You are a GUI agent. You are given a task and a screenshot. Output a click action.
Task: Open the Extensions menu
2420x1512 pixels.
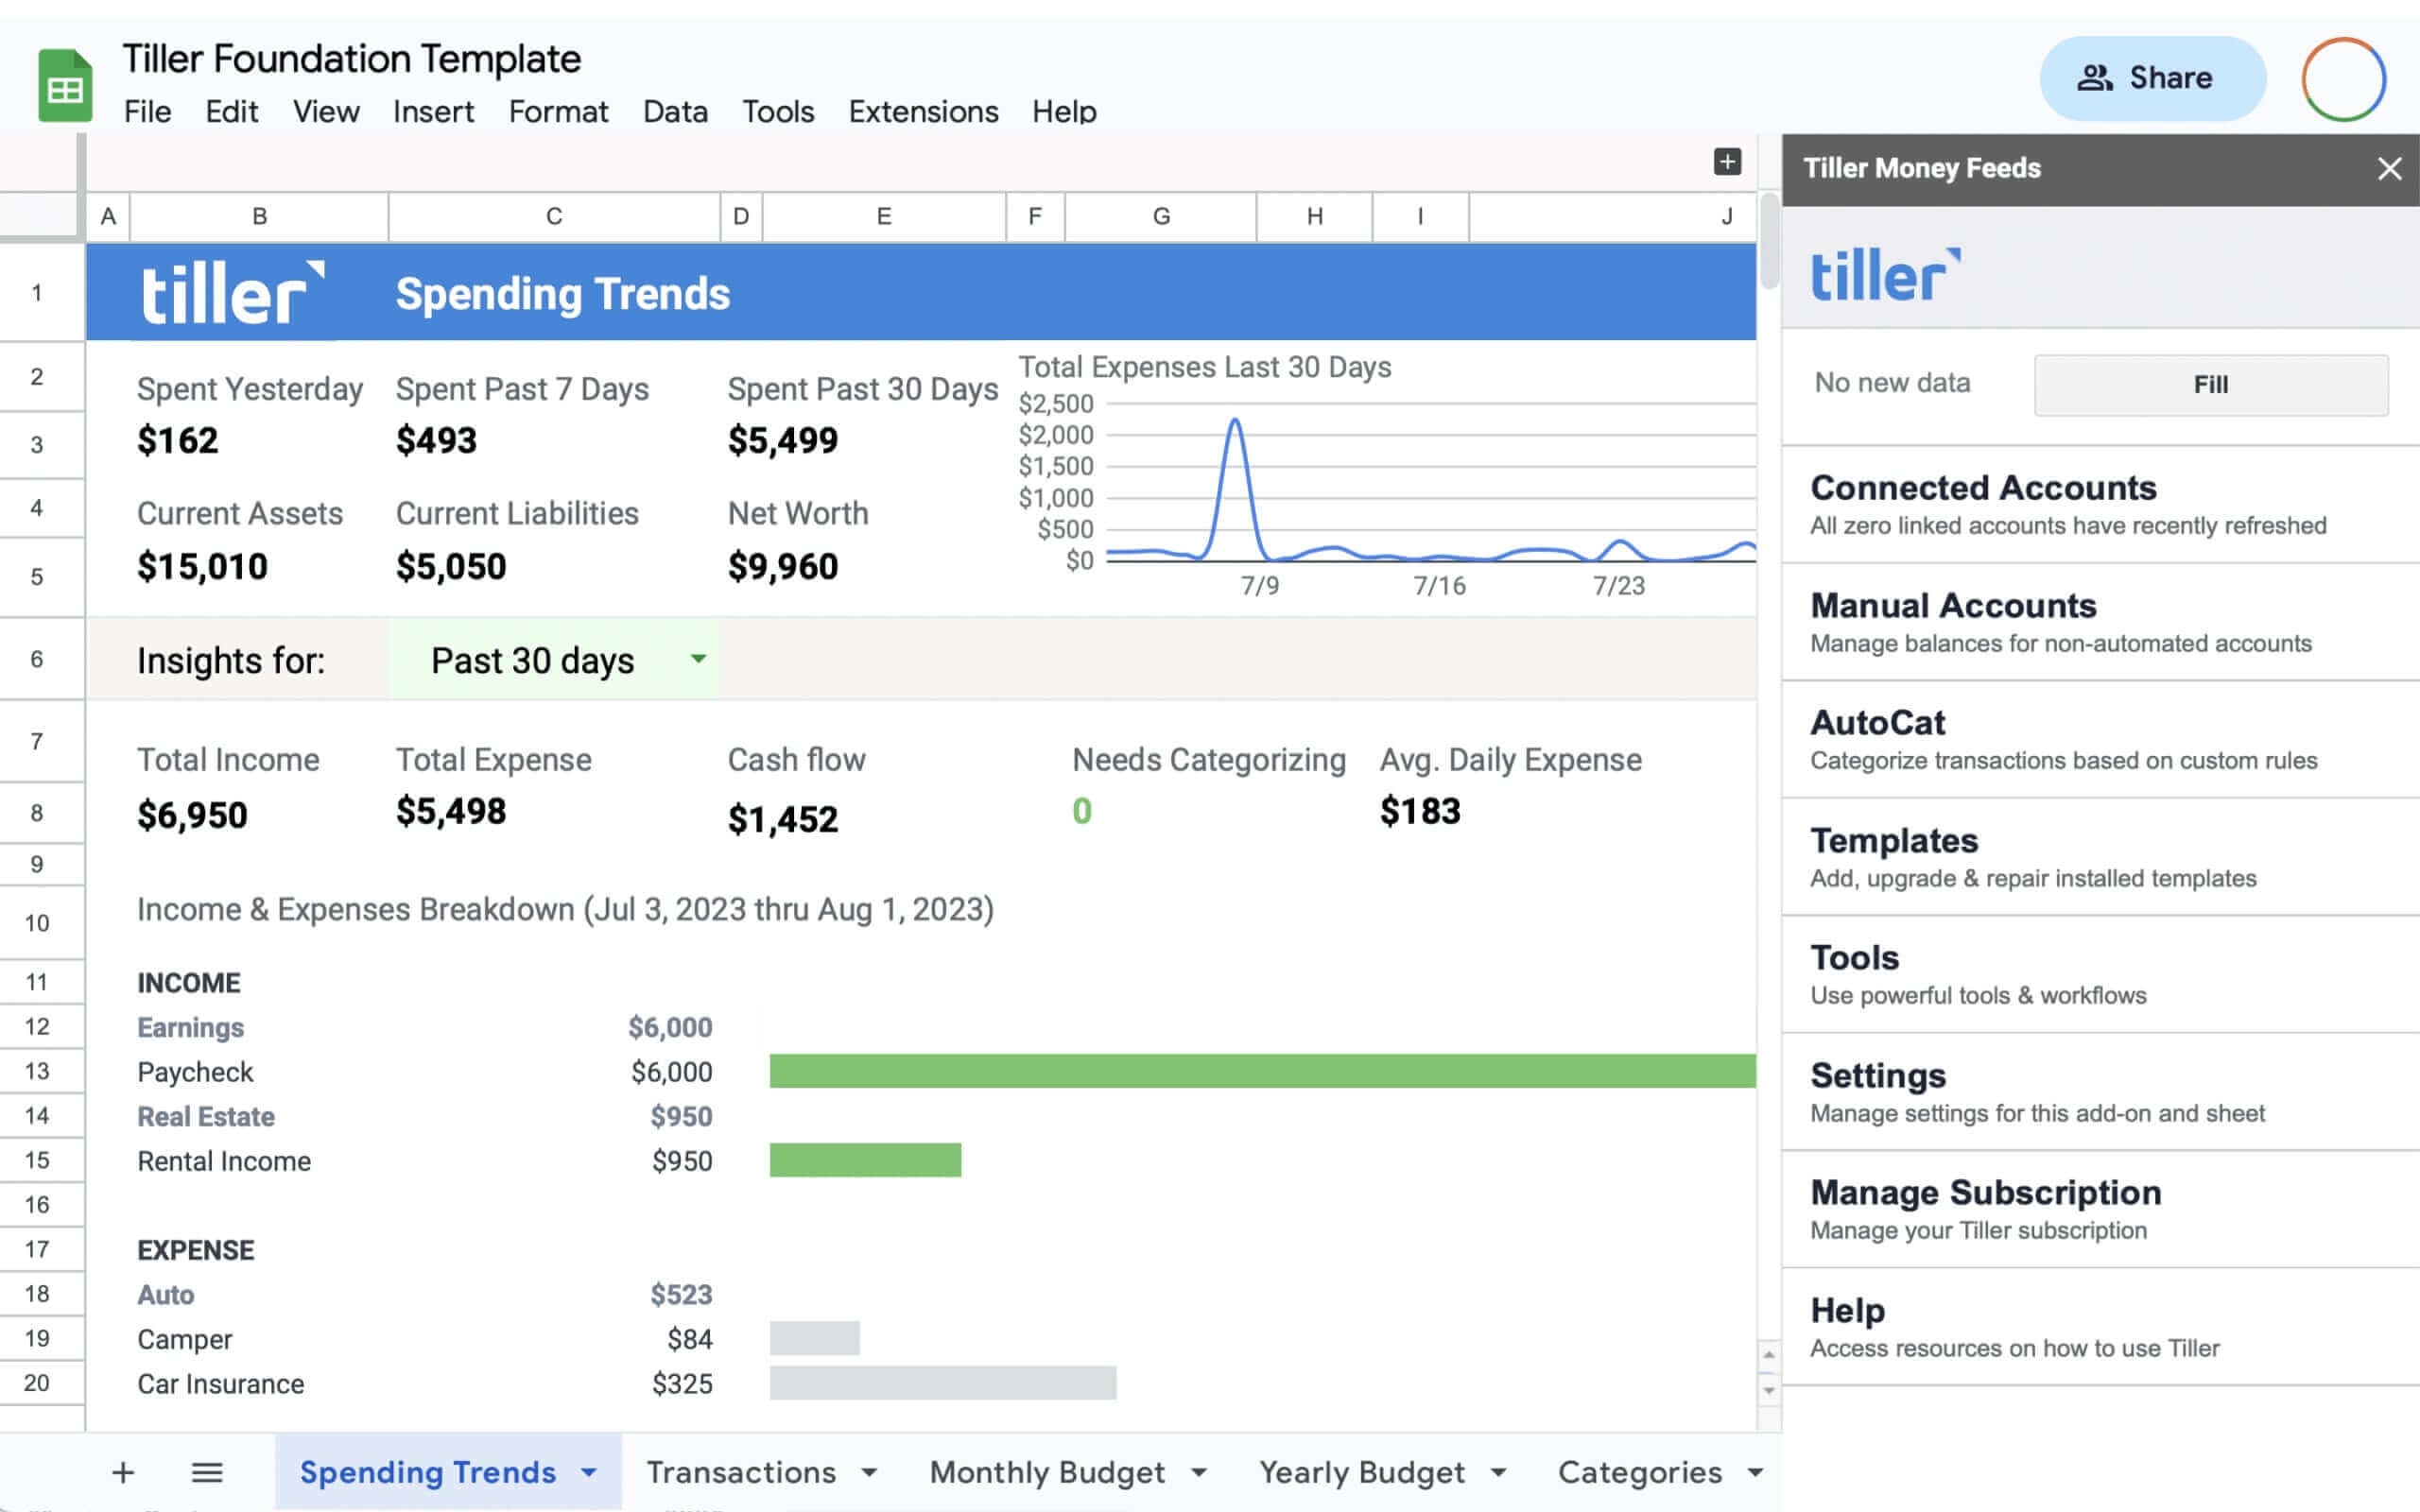[x=922, y=111]
